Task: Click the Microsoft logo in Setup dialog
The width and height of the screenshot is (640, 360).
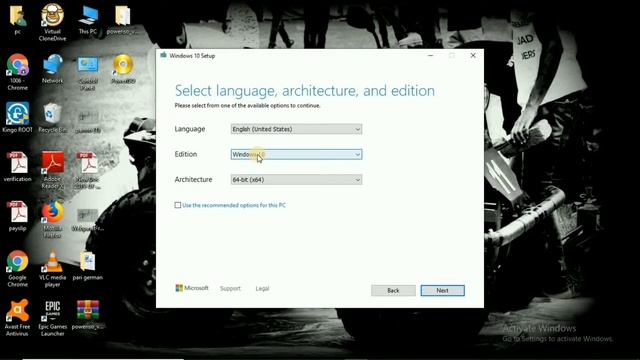Action: 192,288
